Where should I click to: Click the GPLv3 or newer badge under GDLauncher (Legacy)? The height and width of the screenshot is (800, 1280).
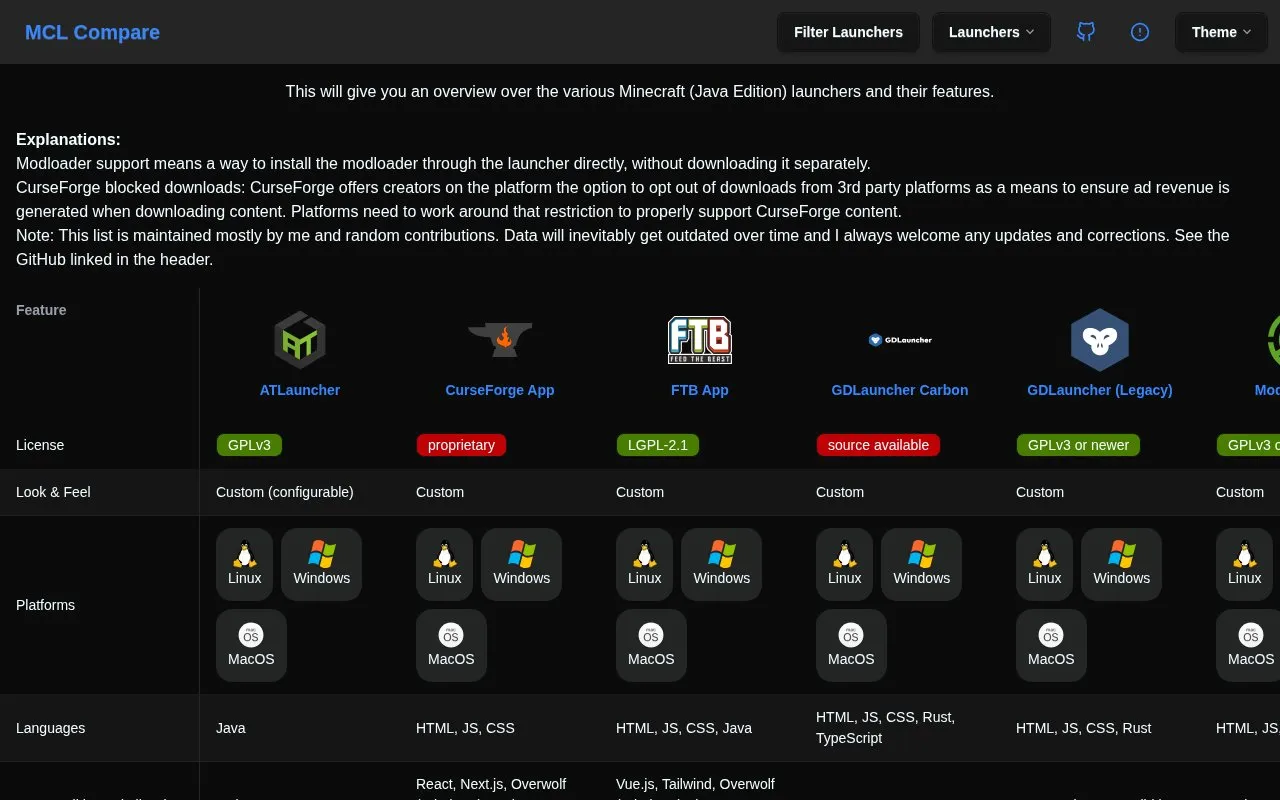[x=1078, y=445]
